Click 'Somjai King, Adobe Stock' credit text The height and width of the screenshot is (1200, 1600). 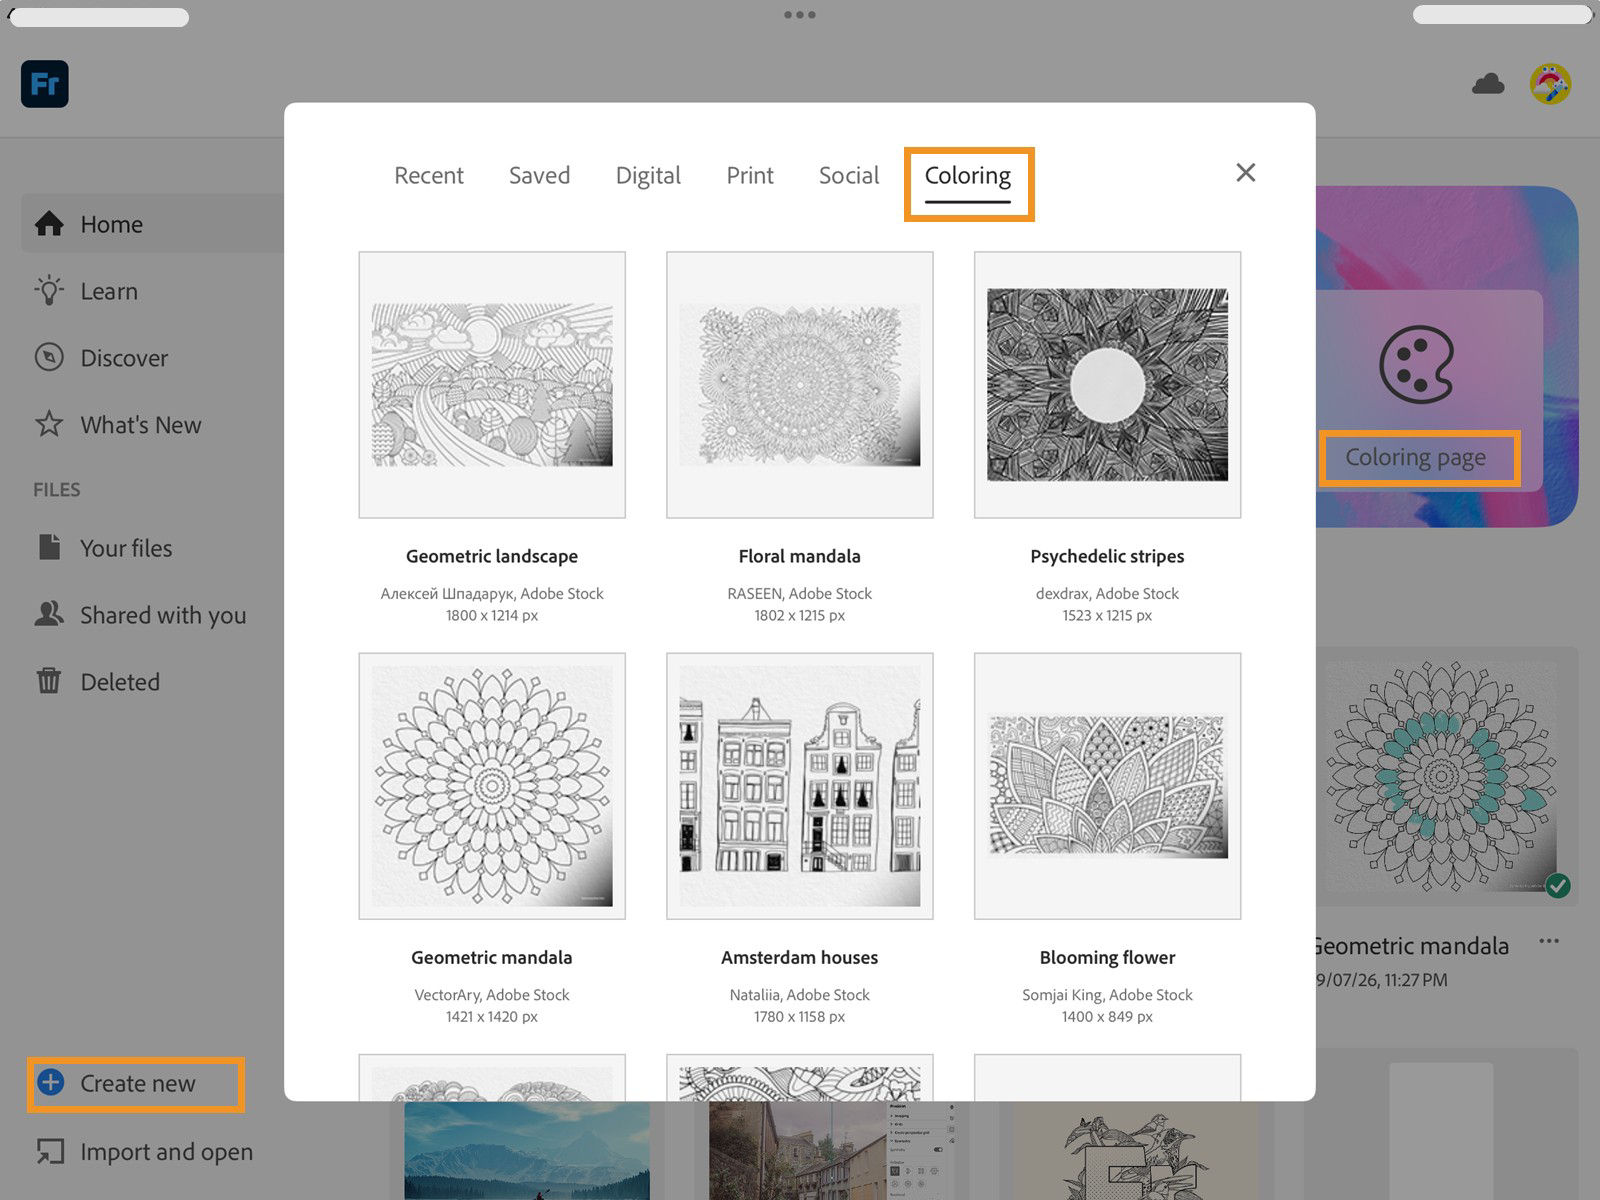1107,995
